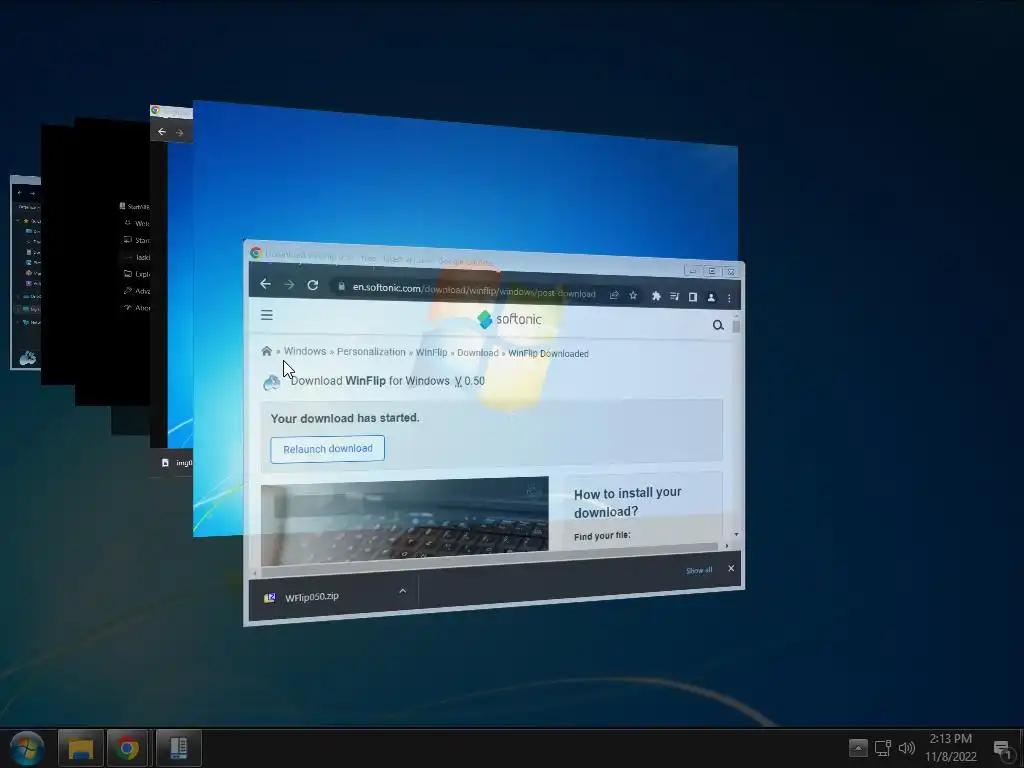This screenshot has height=768, width=1024.
Task: Click the 'How to install your download?' heading
Action: (x=627, y=502)
